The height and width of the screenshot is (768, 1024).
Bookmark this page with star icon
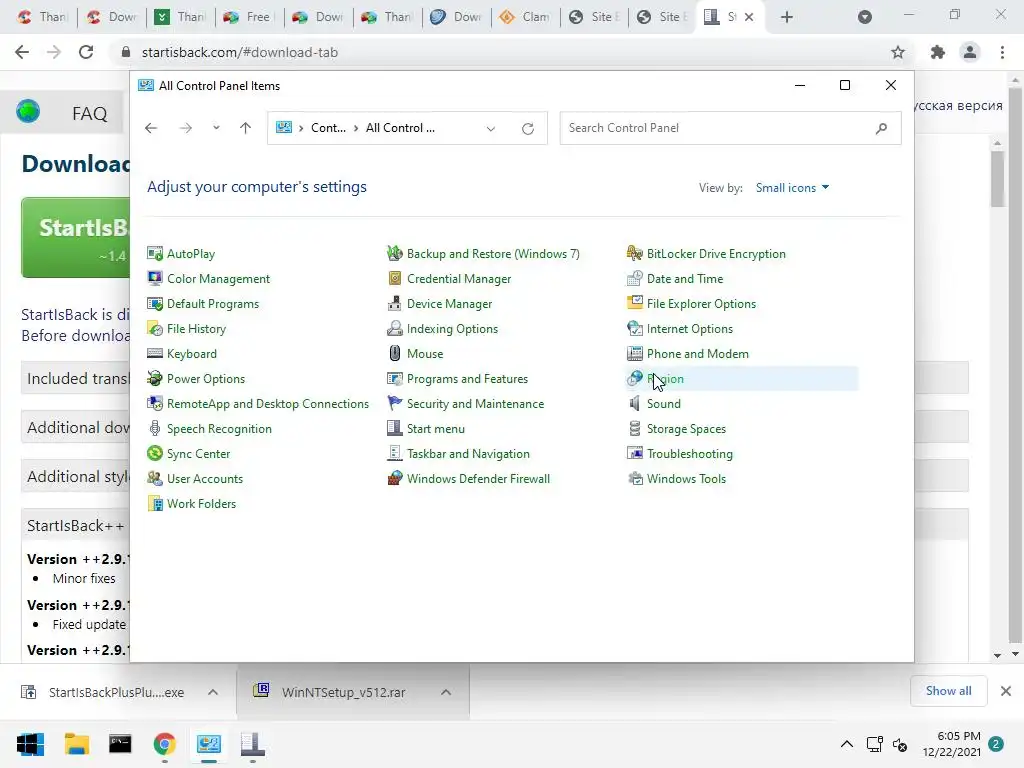click(898, 52)
